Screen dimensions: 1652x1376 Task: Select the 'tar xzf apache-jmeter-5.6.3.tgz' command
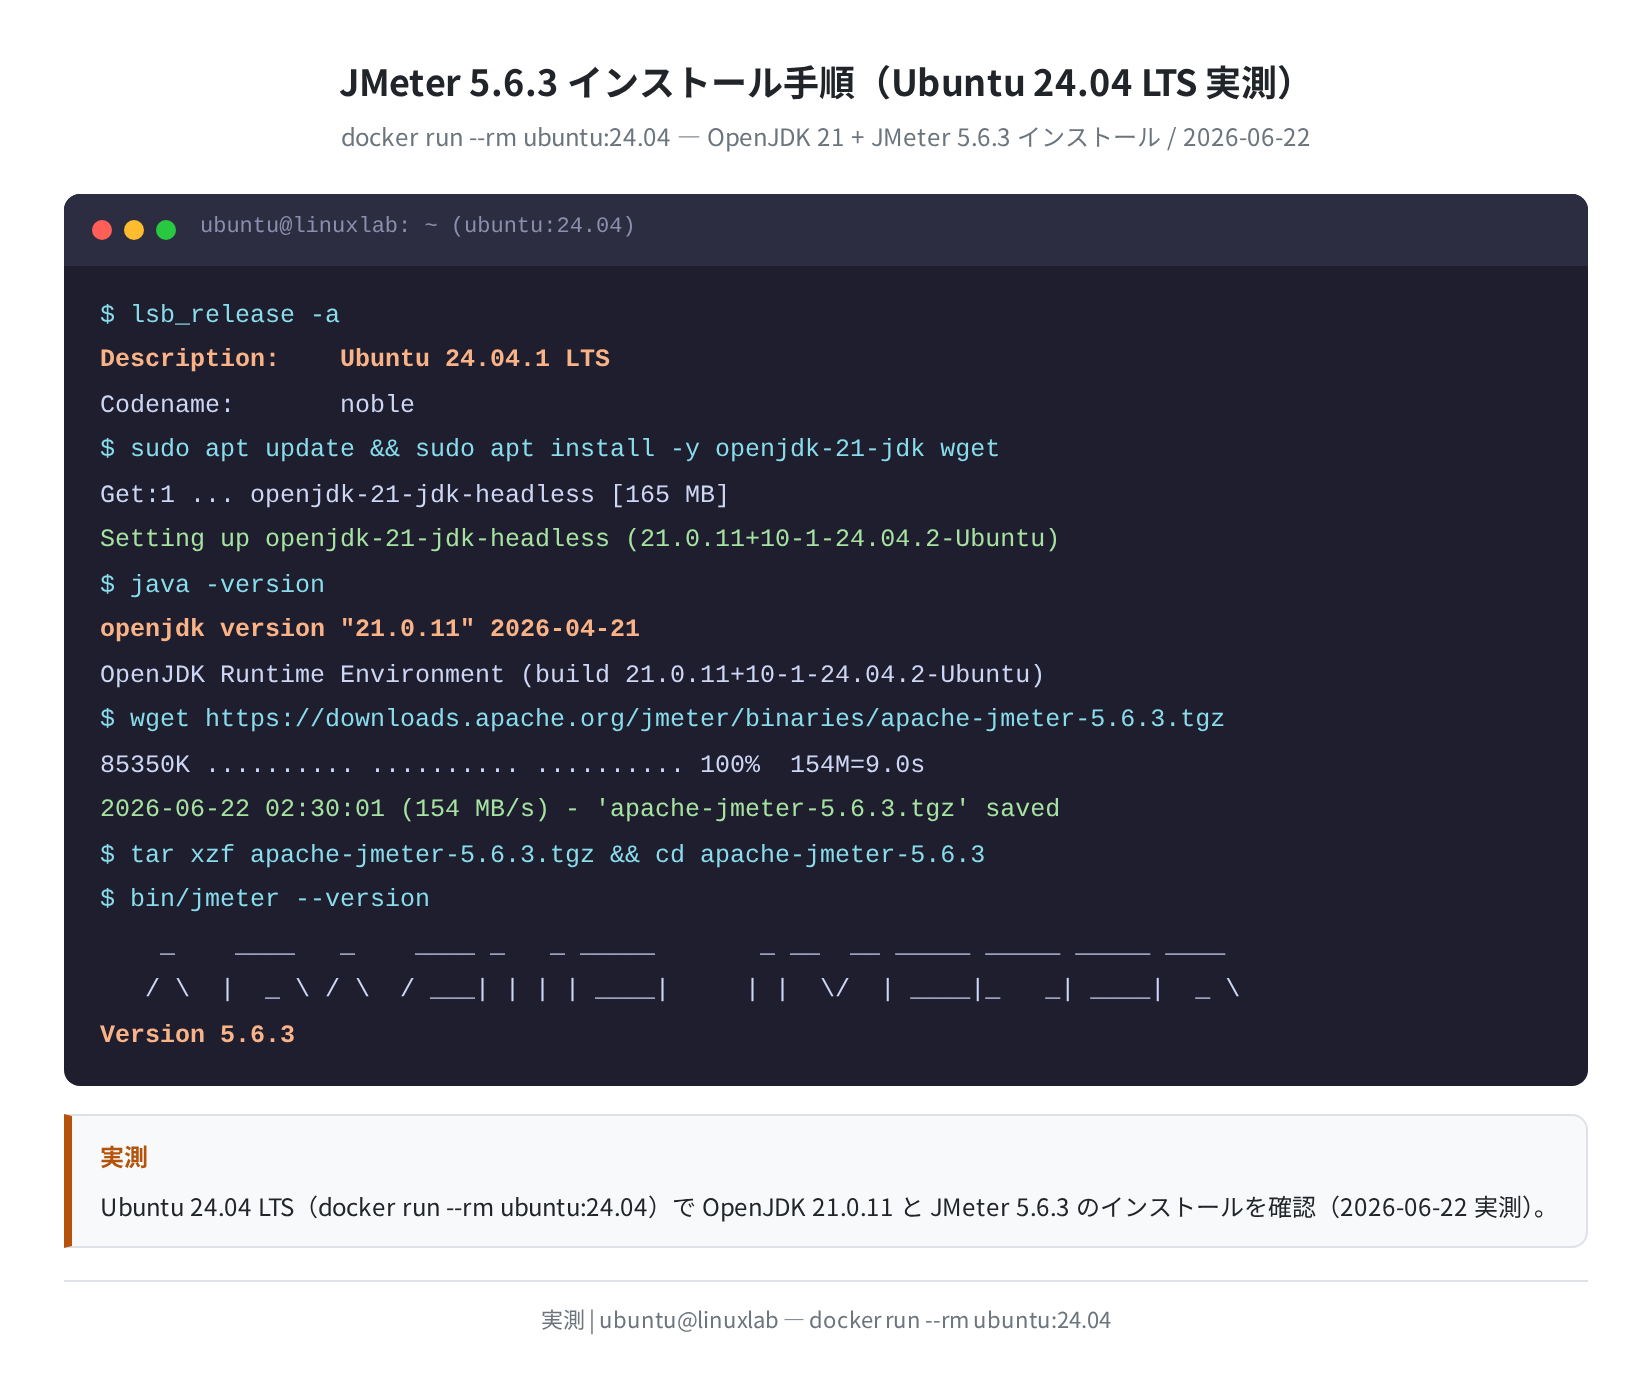click(542, 855)
